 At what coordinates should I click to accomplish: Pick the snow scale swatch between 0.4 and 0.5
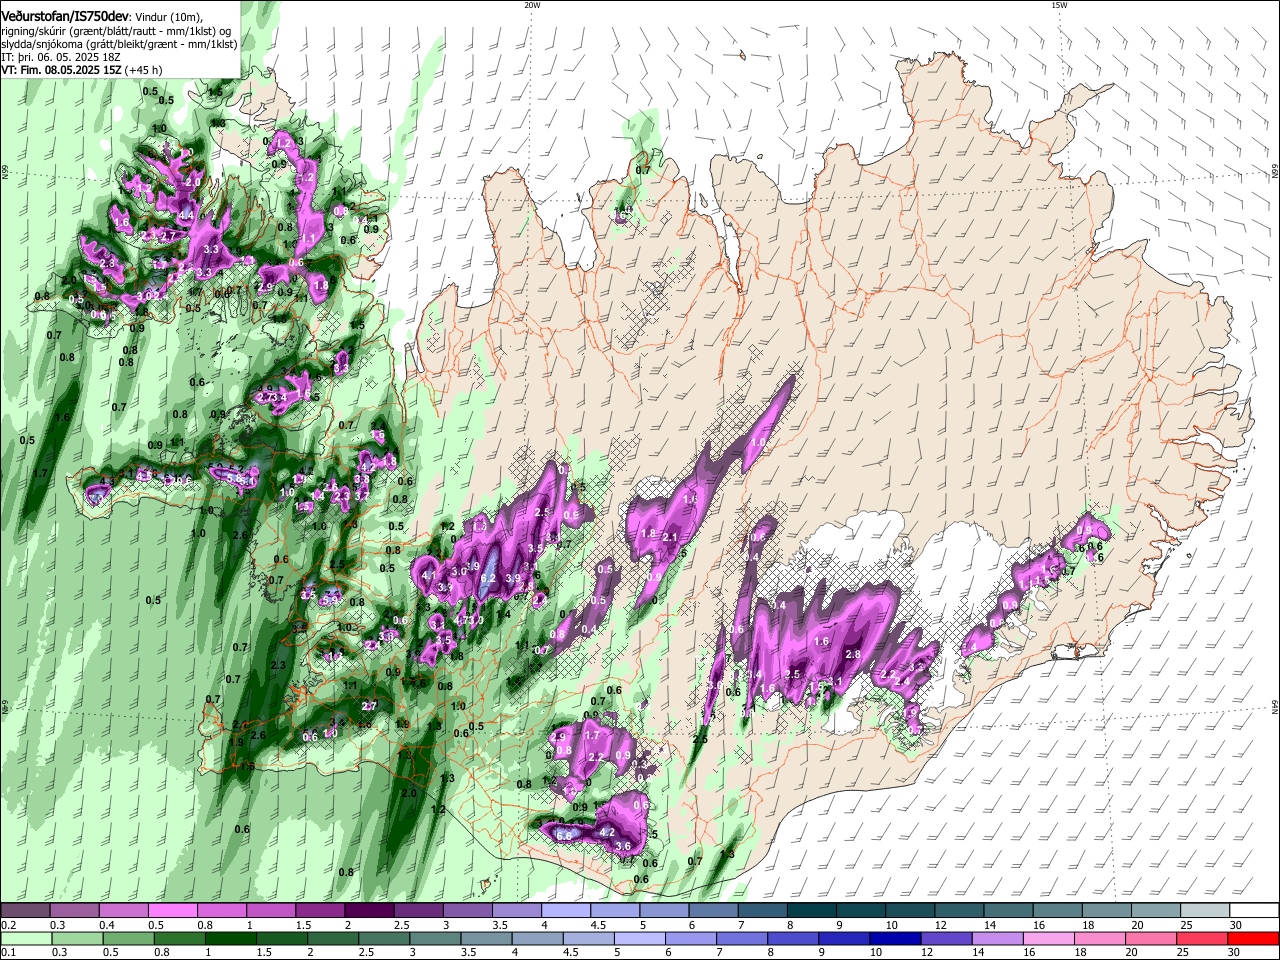tap(124, 911)
